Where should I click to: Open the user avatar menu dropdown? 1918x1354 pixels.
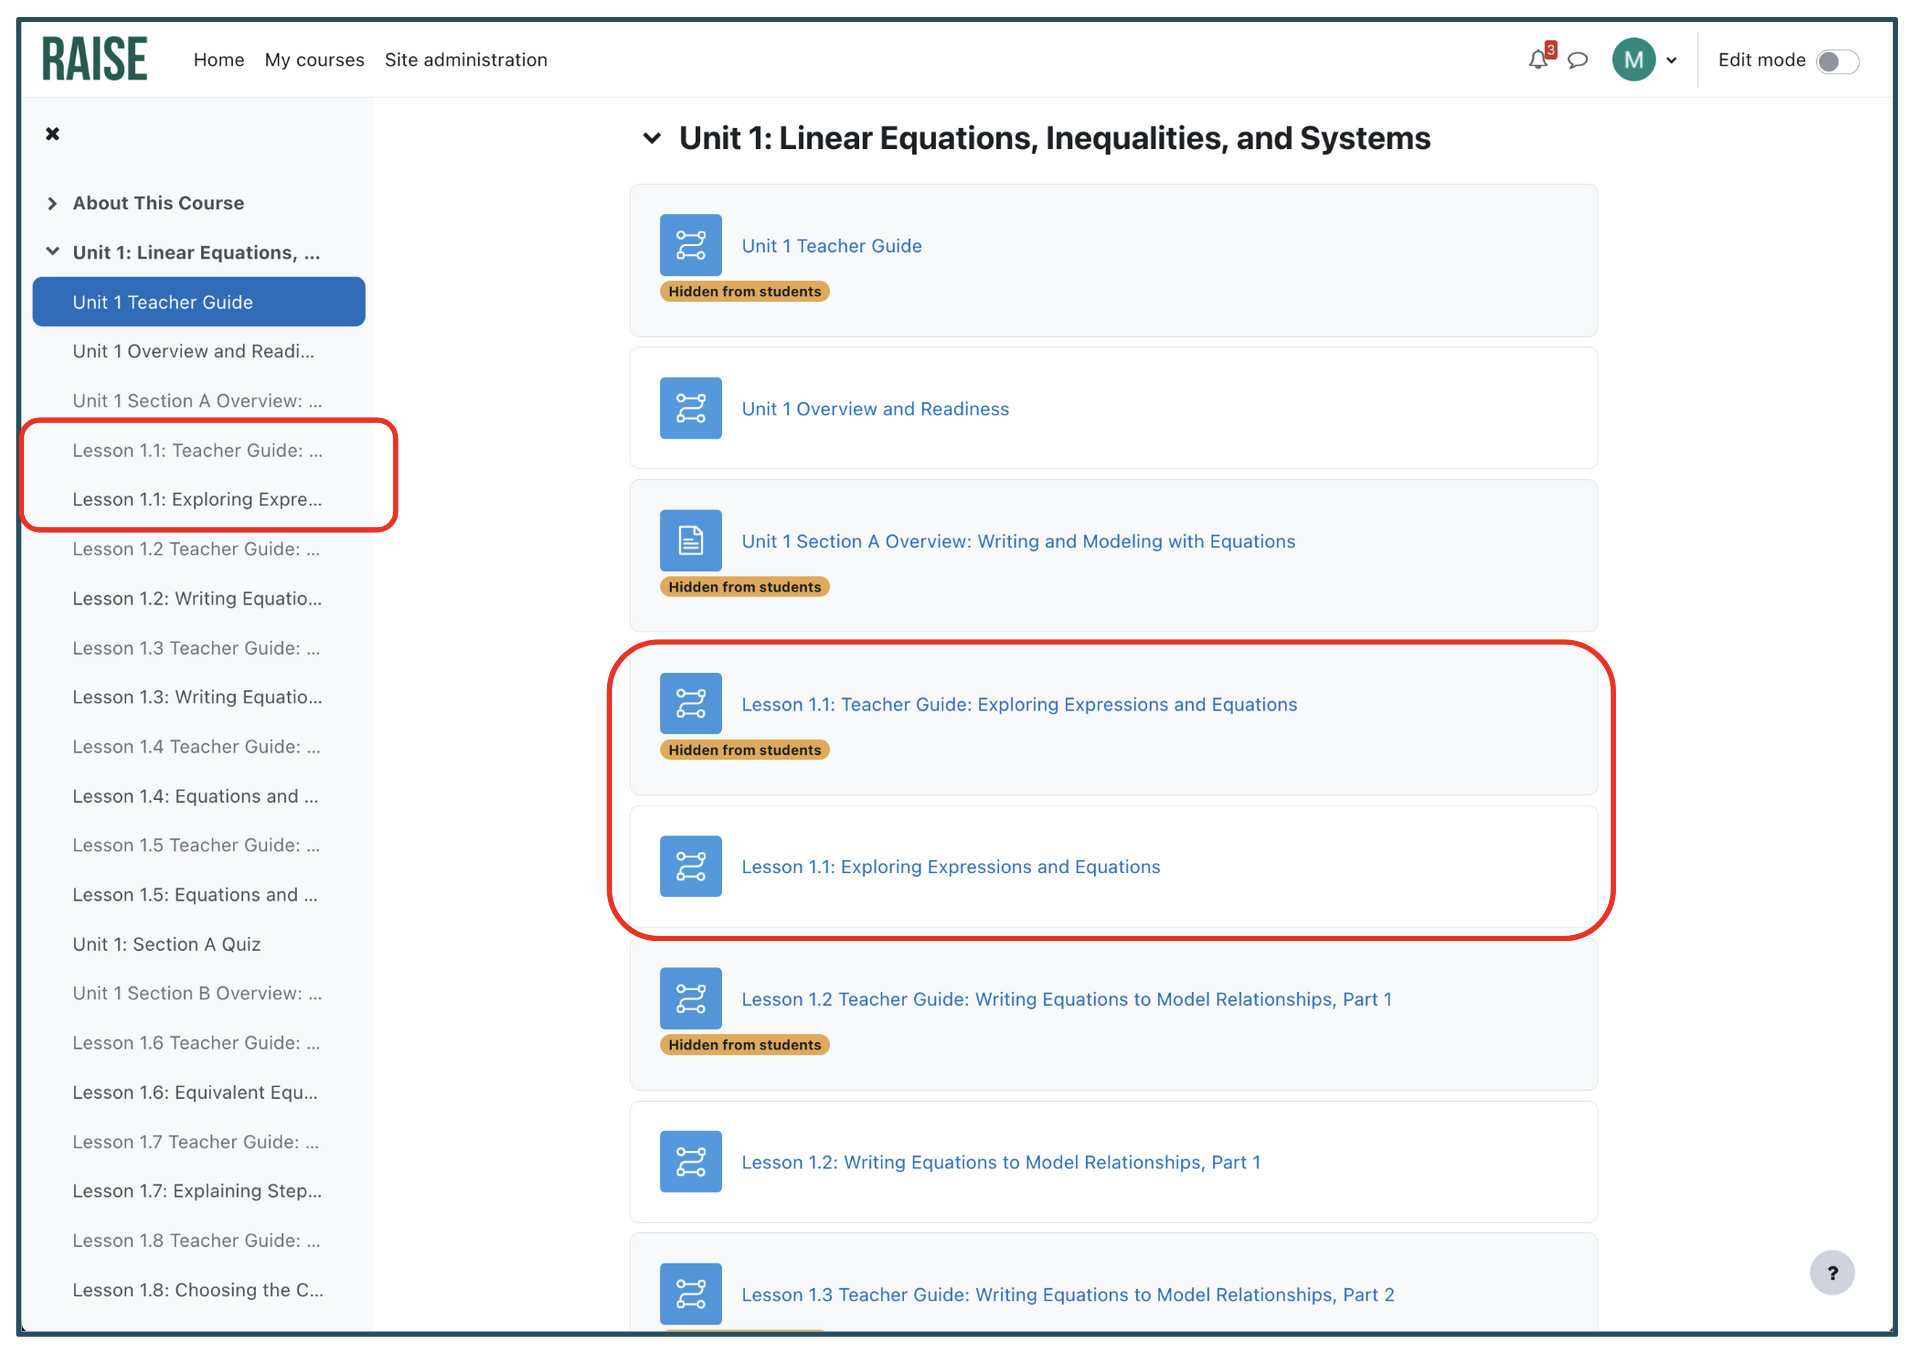click(x=1645, y=60)
